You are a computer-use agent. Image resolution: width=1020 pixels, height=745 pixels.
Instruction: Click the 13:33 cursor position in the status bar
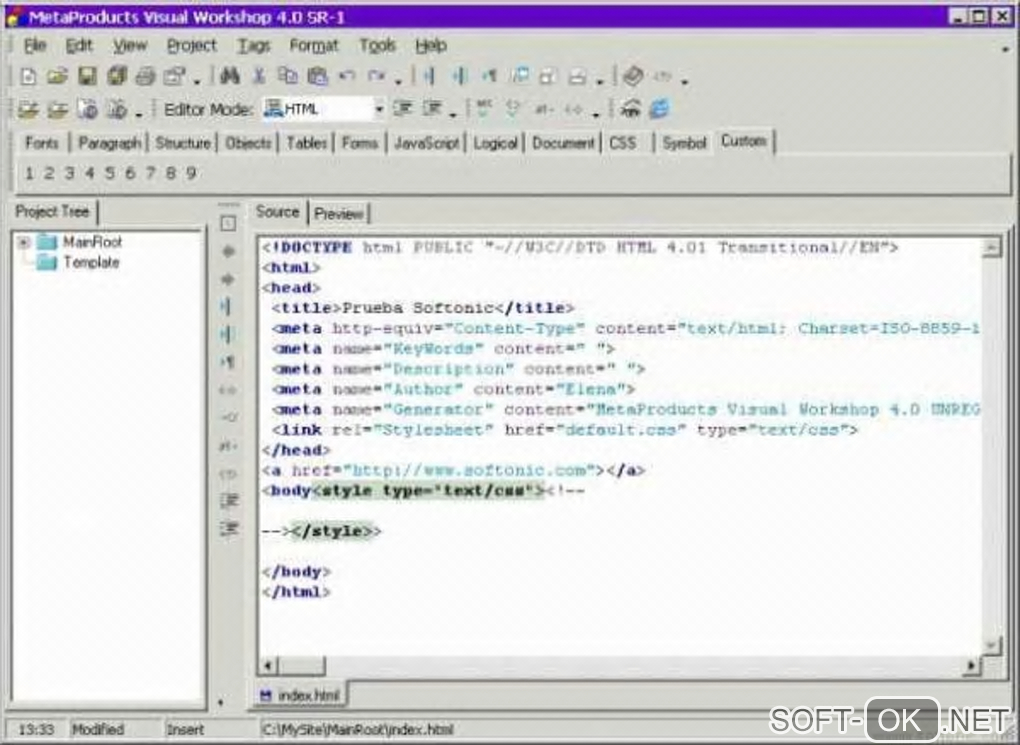[36, 730]
